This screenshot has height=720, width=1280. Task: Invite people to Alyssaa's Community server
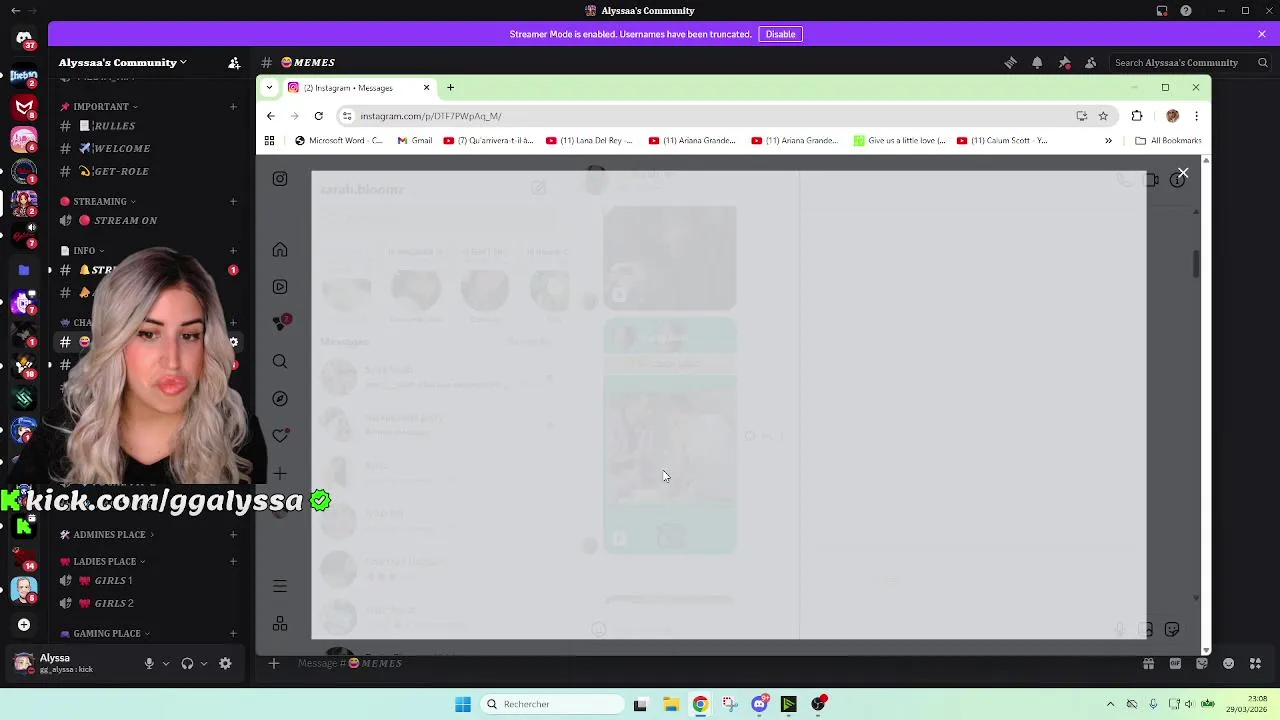point(234,62)
